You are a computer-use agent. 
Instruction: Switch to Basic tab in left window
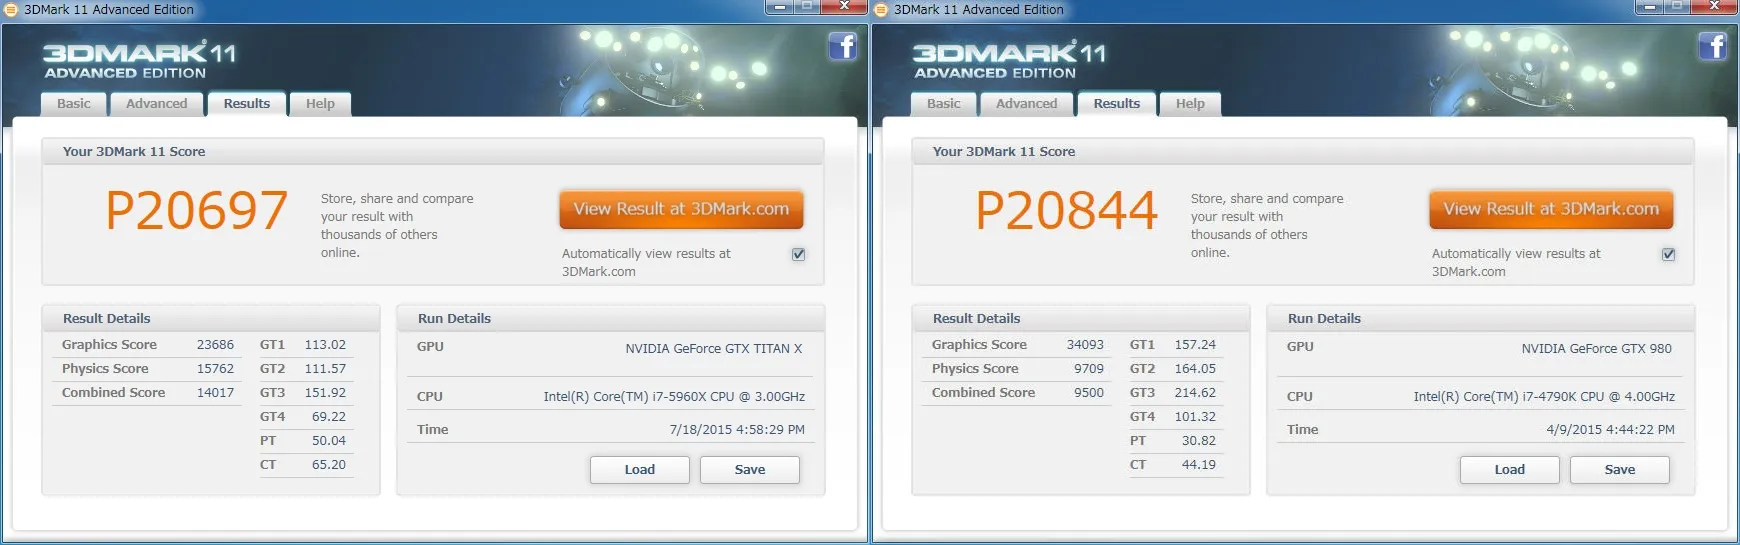74,104
